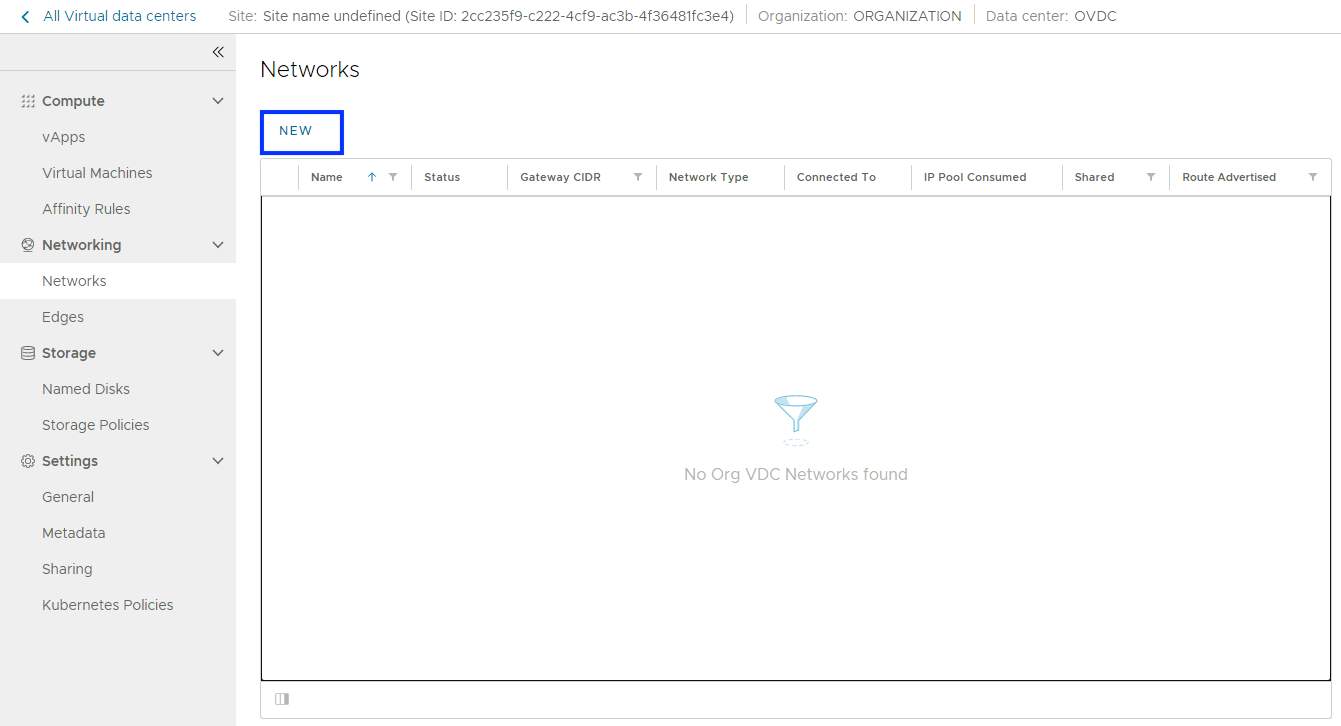This screenshot has width=1341, height=726.
Task: Collapse the Settings section chevron
Action: pos(218,461)
